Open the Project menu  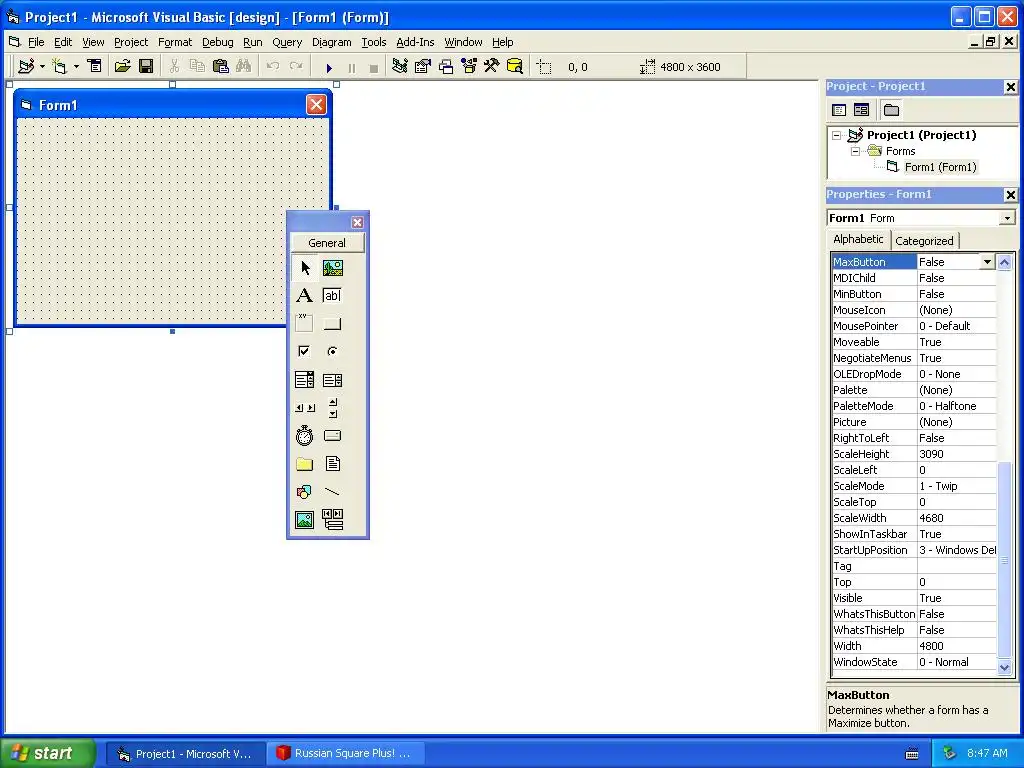click(x=131, y=42)
